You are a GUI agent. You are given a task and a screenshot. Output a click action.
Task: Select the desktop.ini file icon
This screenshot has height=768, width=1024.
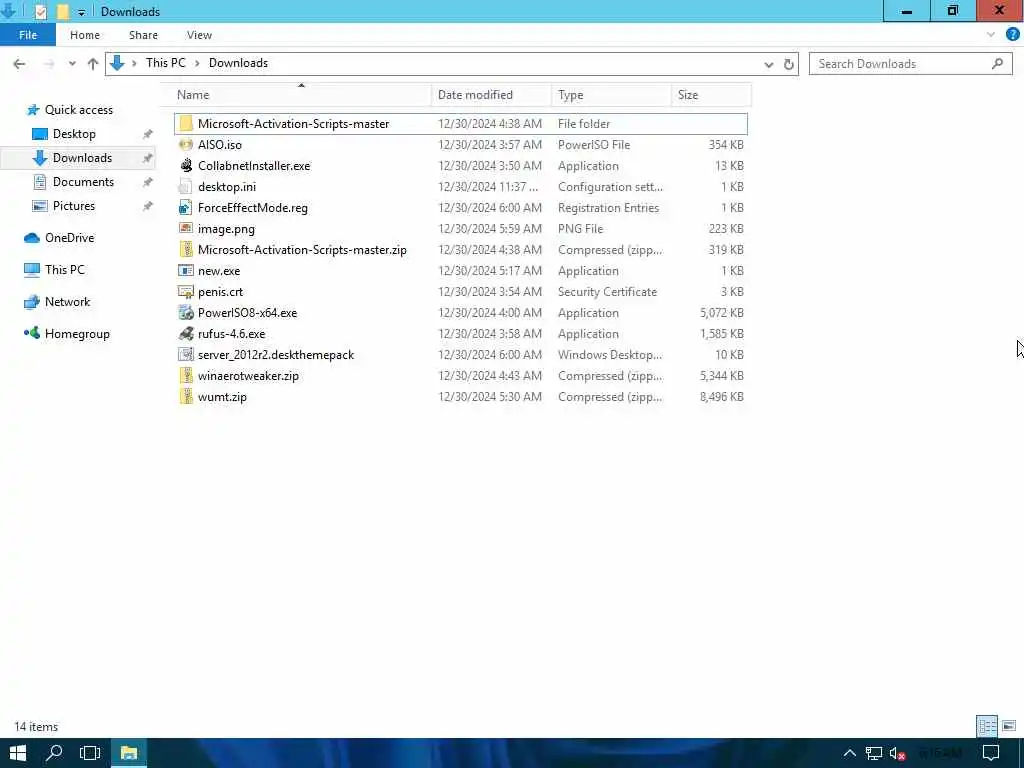tap(186, 187)
